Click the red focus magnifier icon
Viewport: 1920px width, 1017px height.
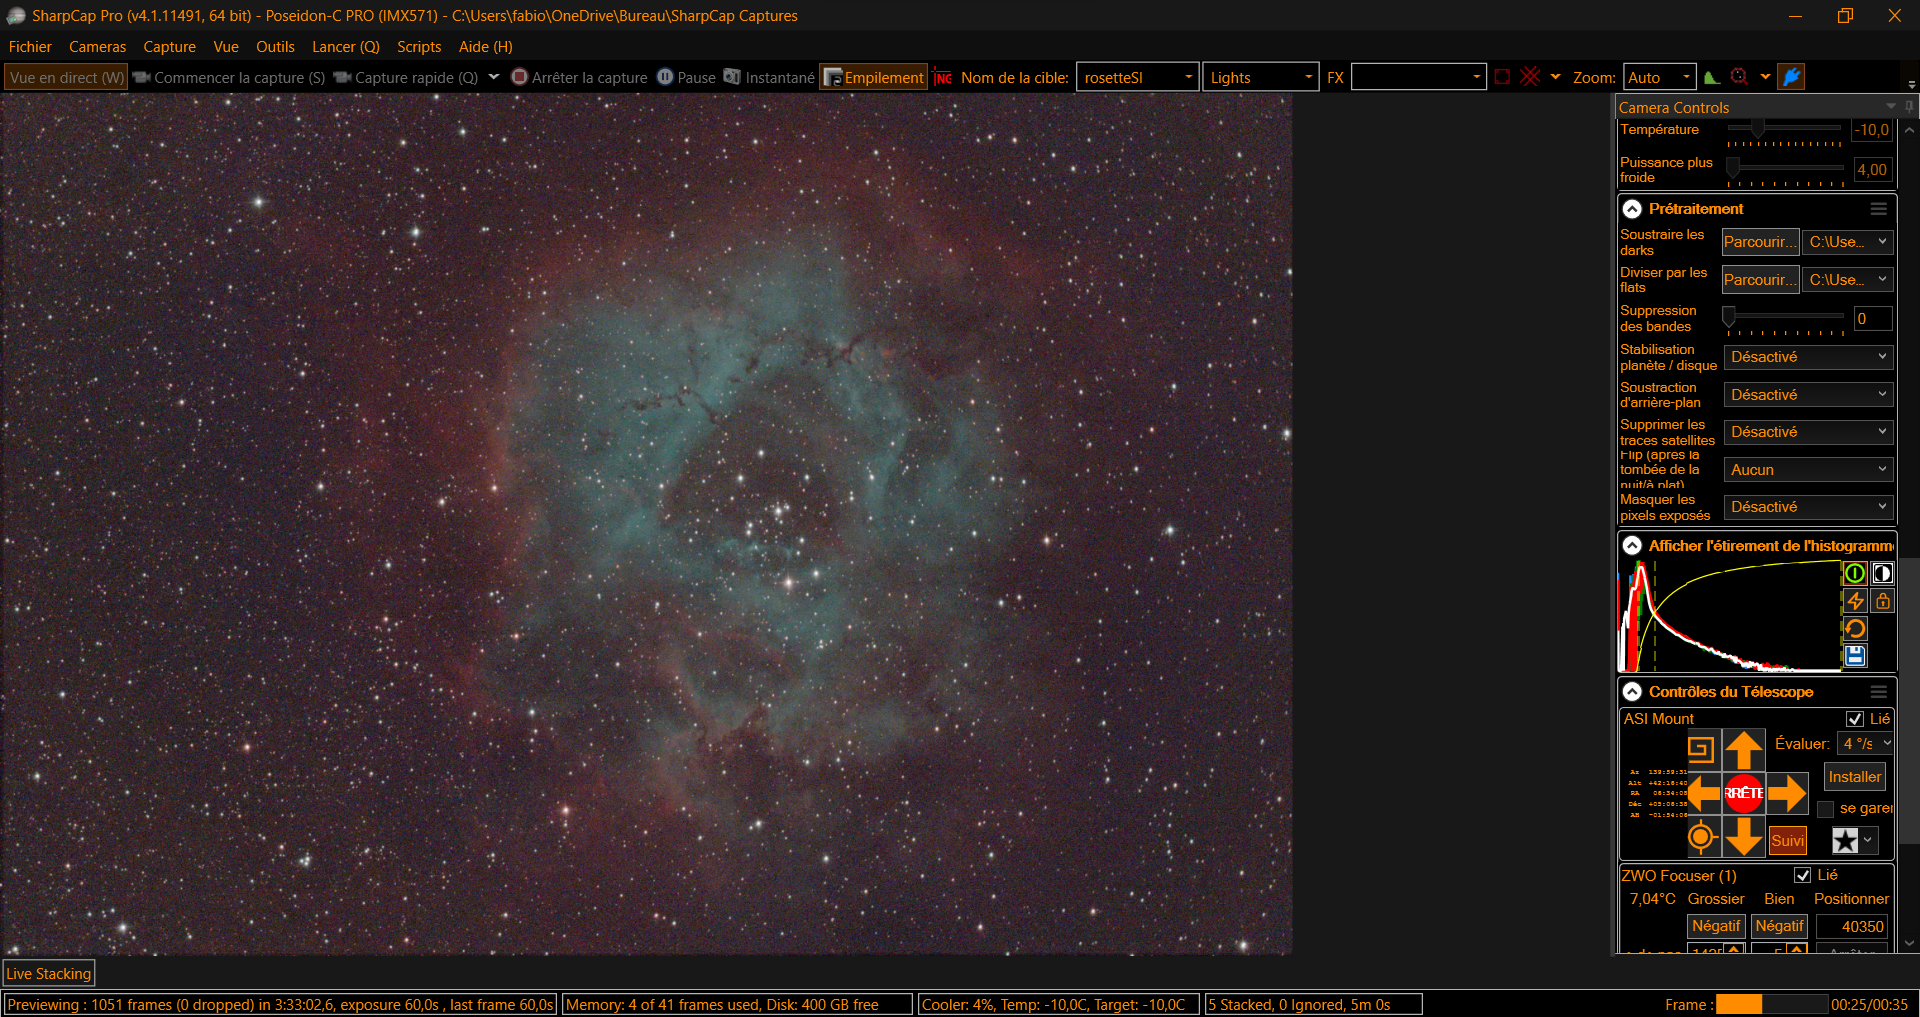click(x=1739, y=77)
